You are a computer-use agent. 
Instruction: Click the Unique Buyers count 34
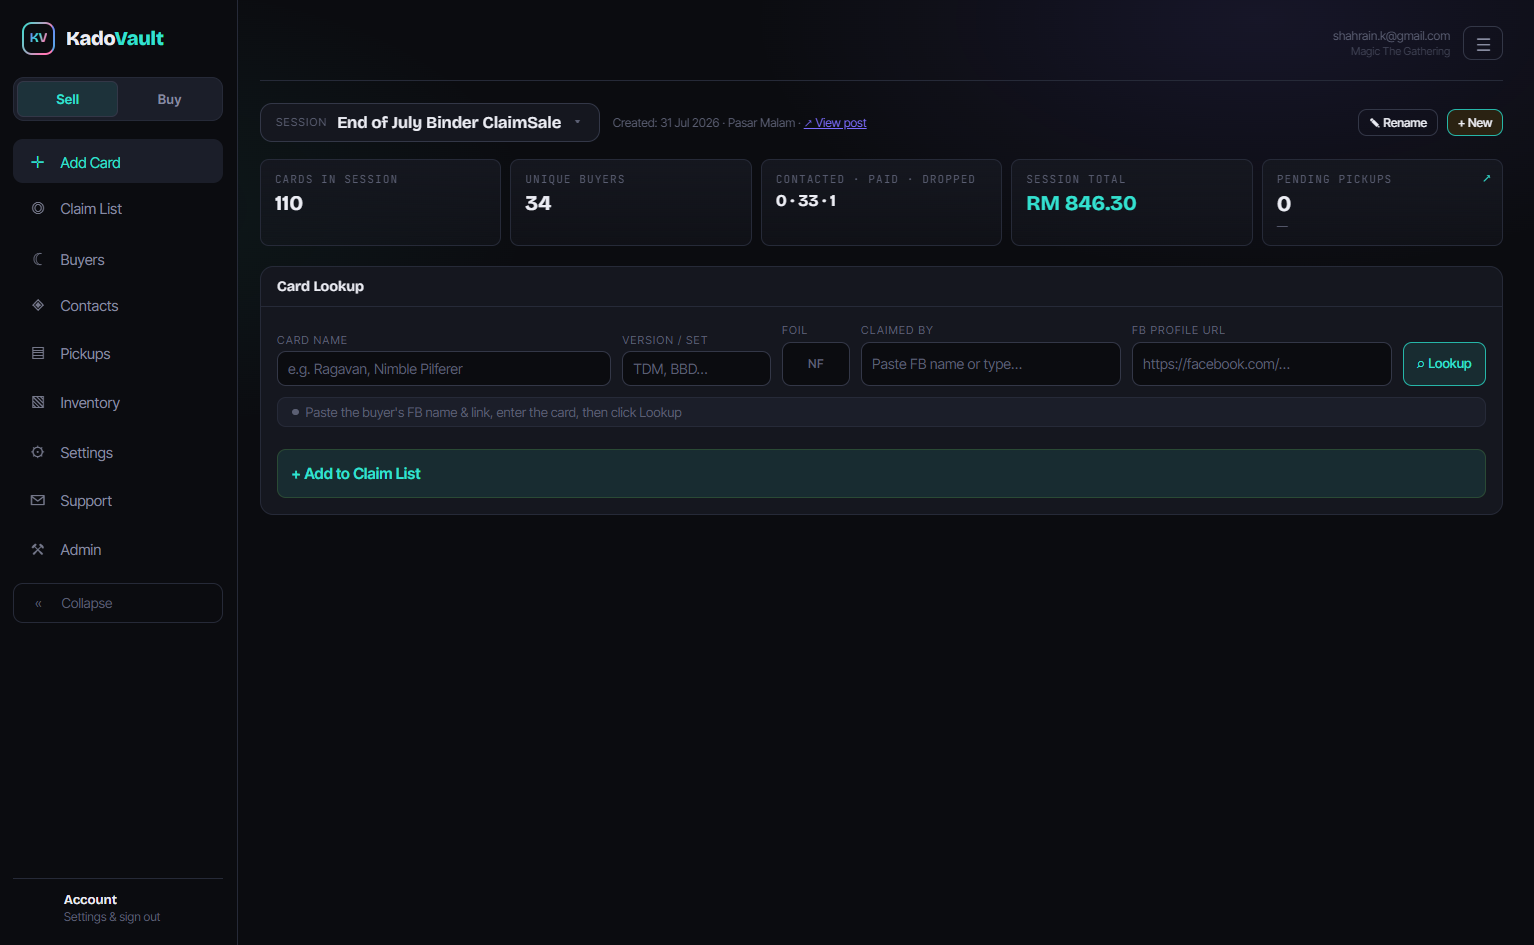[538, 203]
